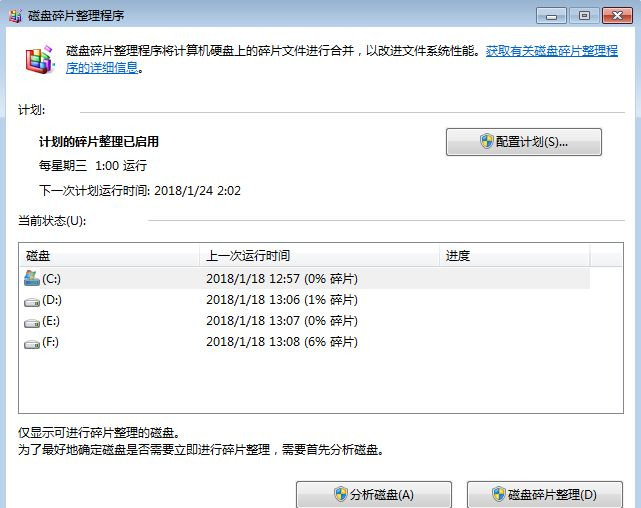Click text 计划的碎片整理已启用
Image resolution: width=641 pixels, height=508 pixels.
coord(99,142)
